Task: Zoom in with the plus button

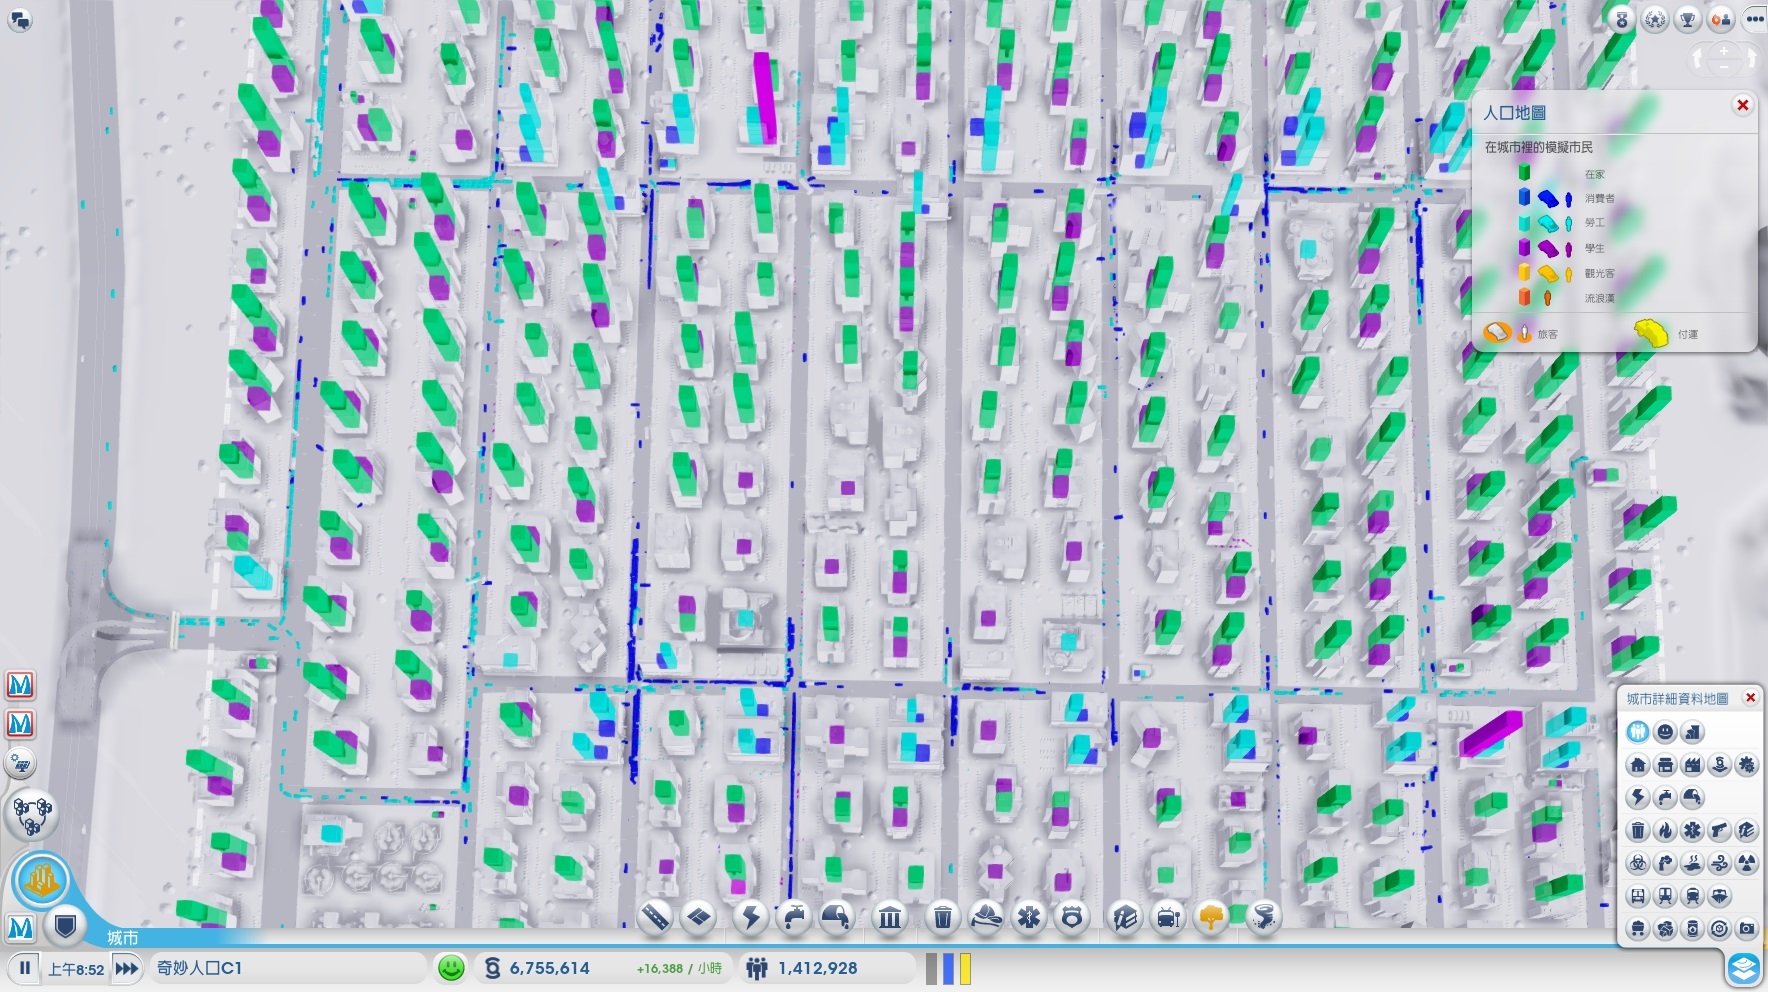Action: click(1724, 52)
